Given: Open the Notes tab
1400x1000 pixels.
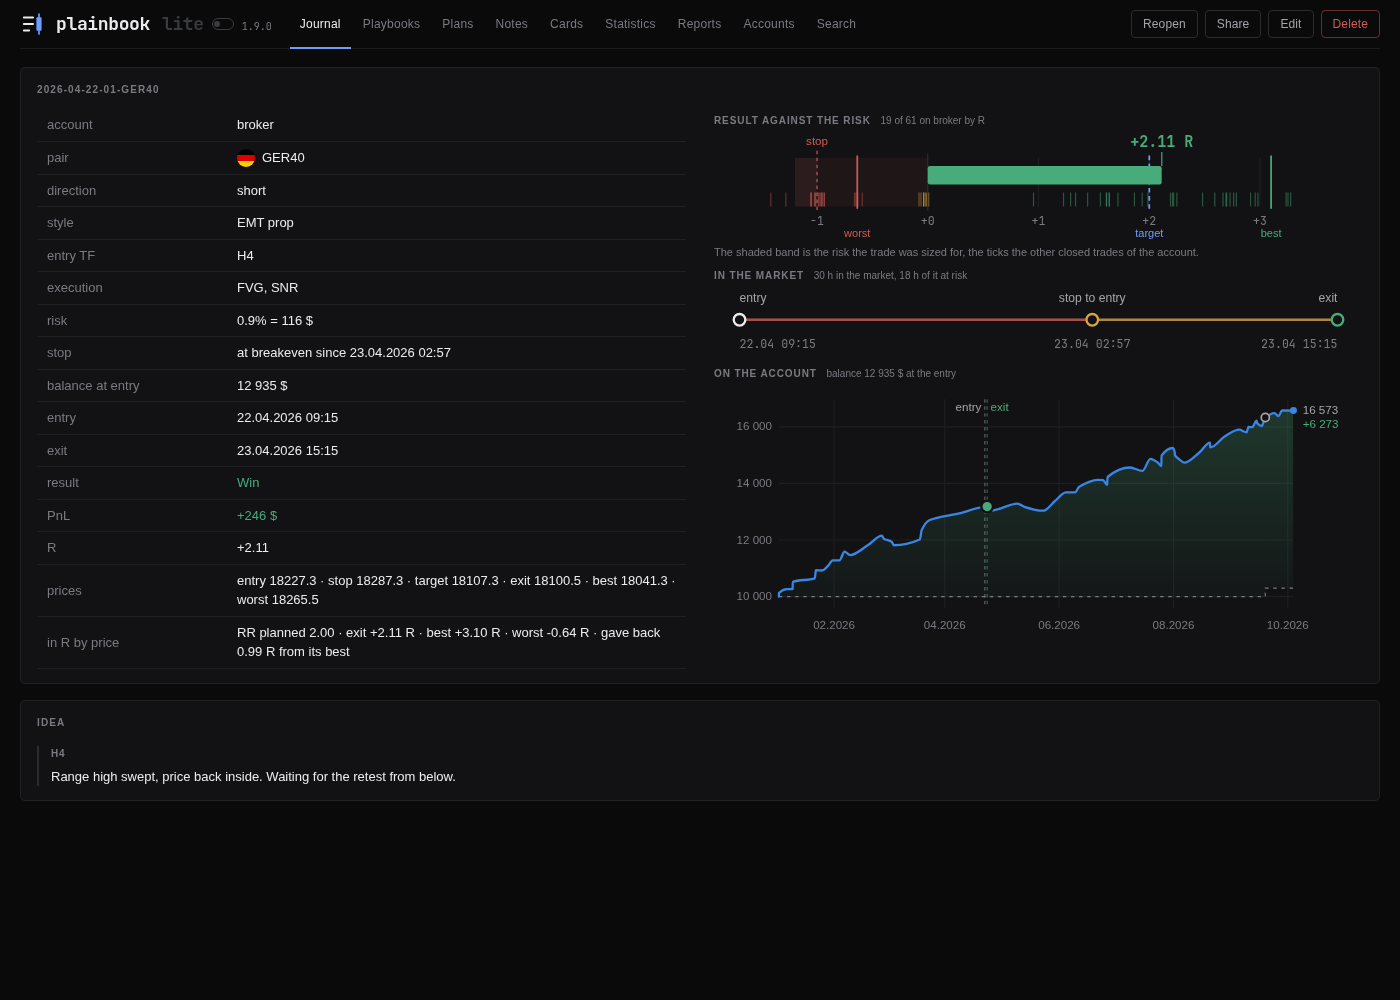Looking at the screenshot, I should pyautogui.click(x=512, y=24).
